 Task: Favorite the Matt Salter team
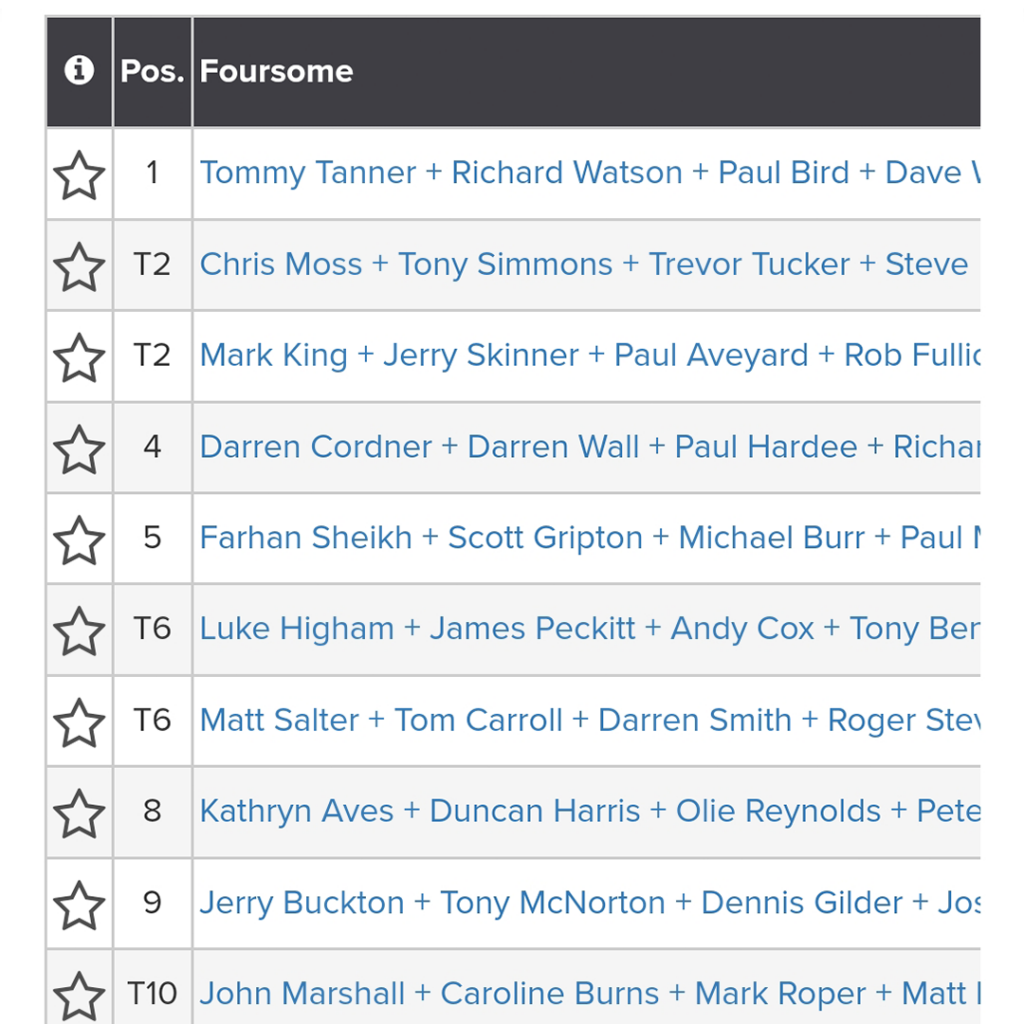[79, 722]
